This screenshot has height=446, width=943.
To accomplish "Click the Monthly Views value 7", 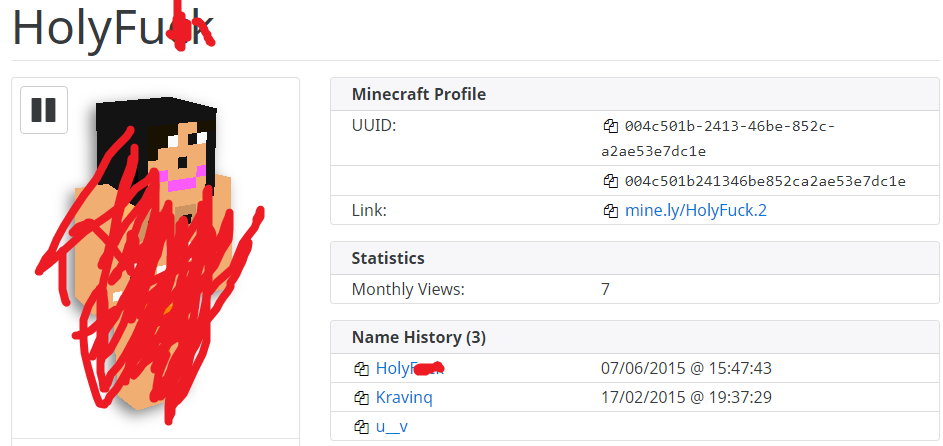I will (x=605, y=290).
